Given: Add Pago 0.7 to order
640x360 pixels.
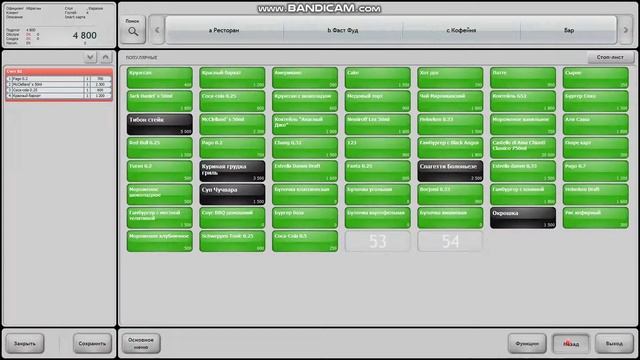Looking at the screenshot, I should tap(596, 171).
